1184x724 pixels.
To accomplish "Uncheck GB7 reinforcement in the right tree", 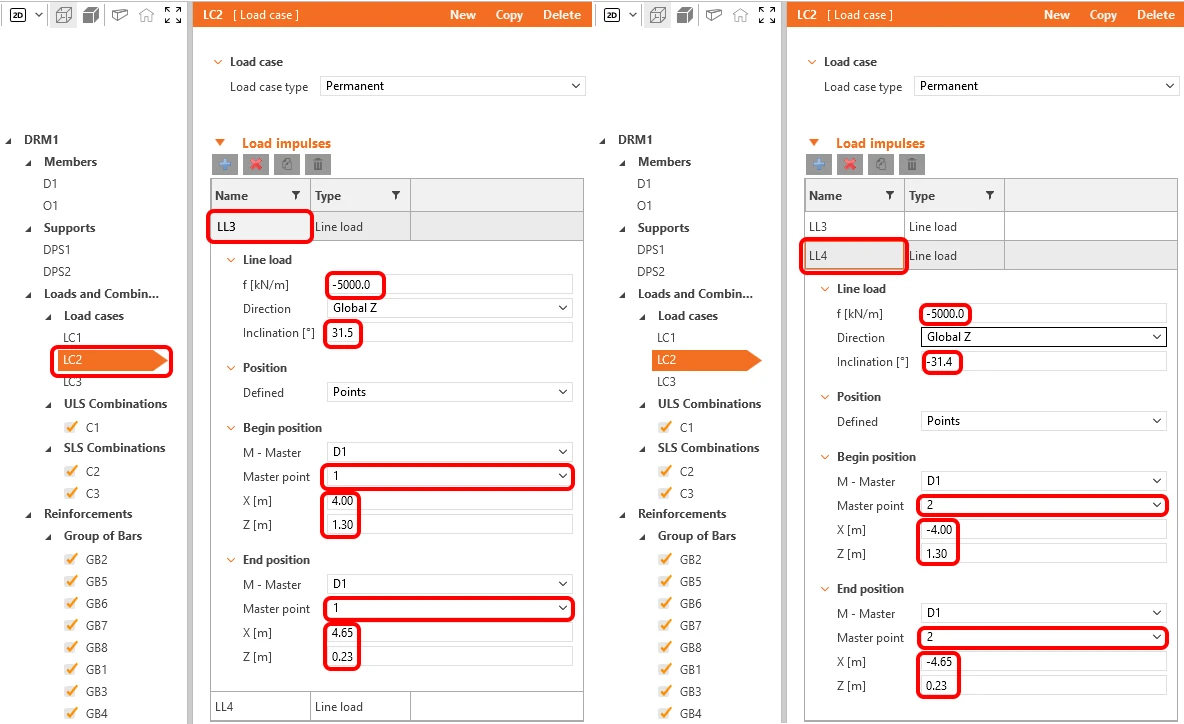I will coord(665,625).
